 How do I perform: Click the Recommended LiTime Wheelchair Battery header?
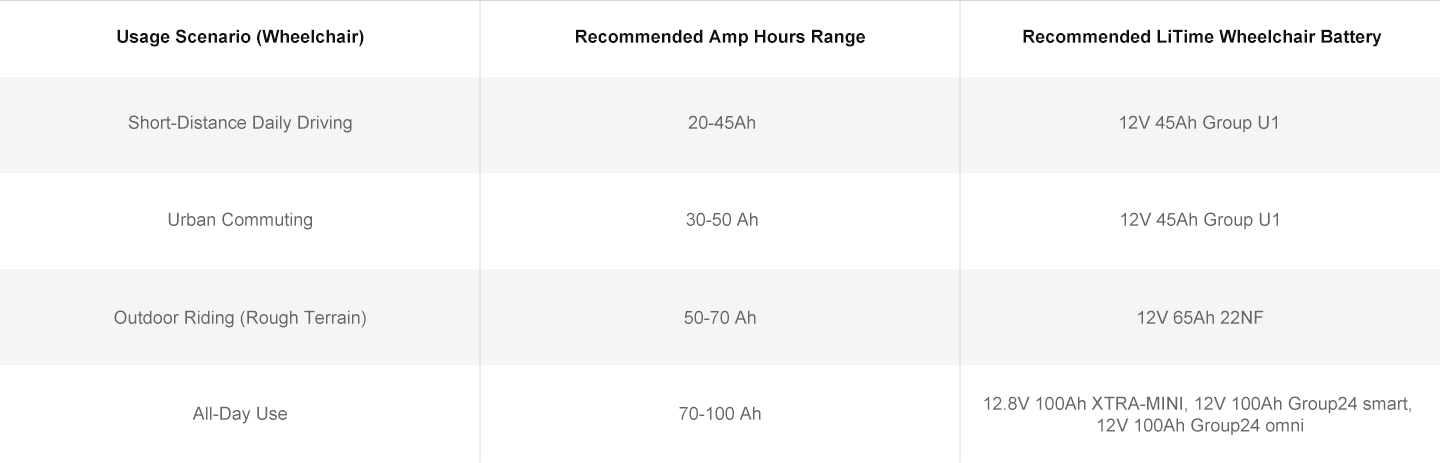point(1200,37)
